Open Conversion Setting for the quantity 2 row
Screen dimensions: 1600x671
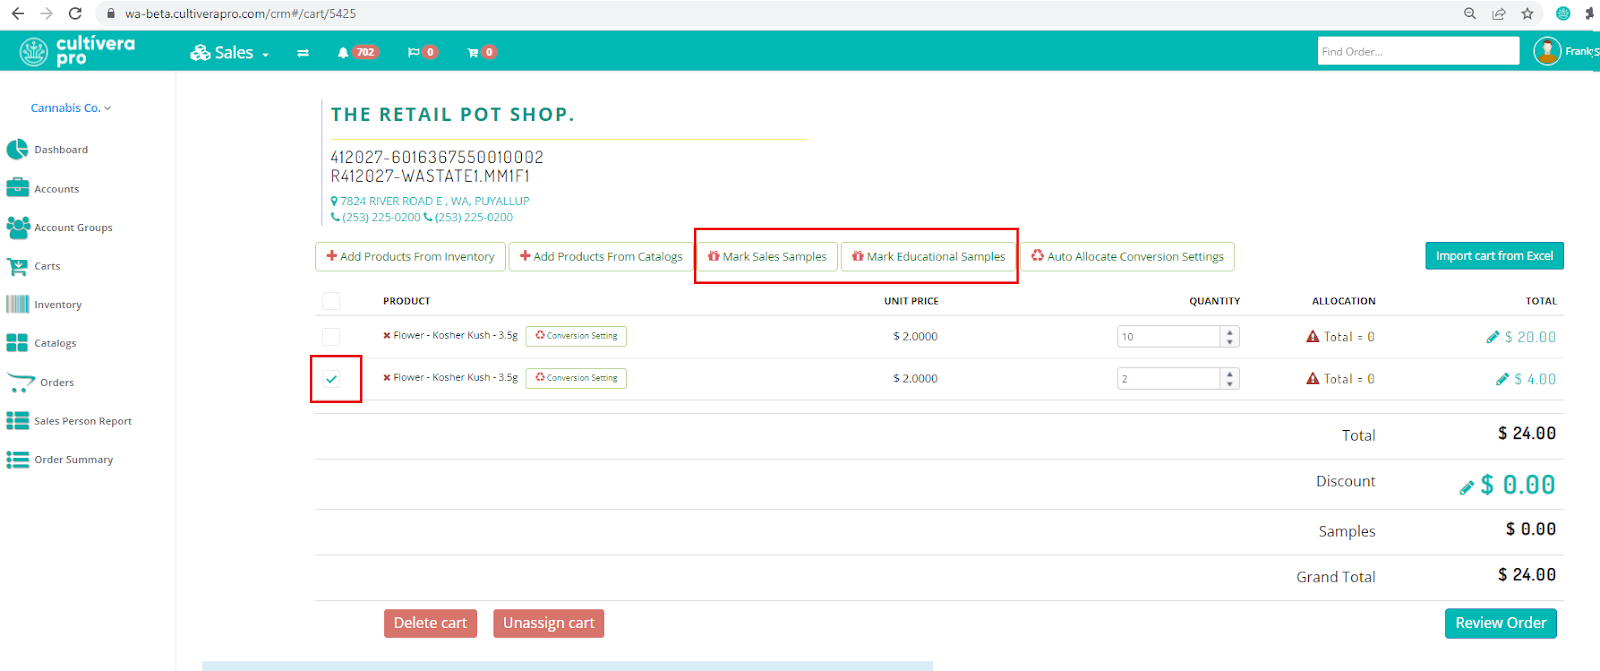[576, 378]
